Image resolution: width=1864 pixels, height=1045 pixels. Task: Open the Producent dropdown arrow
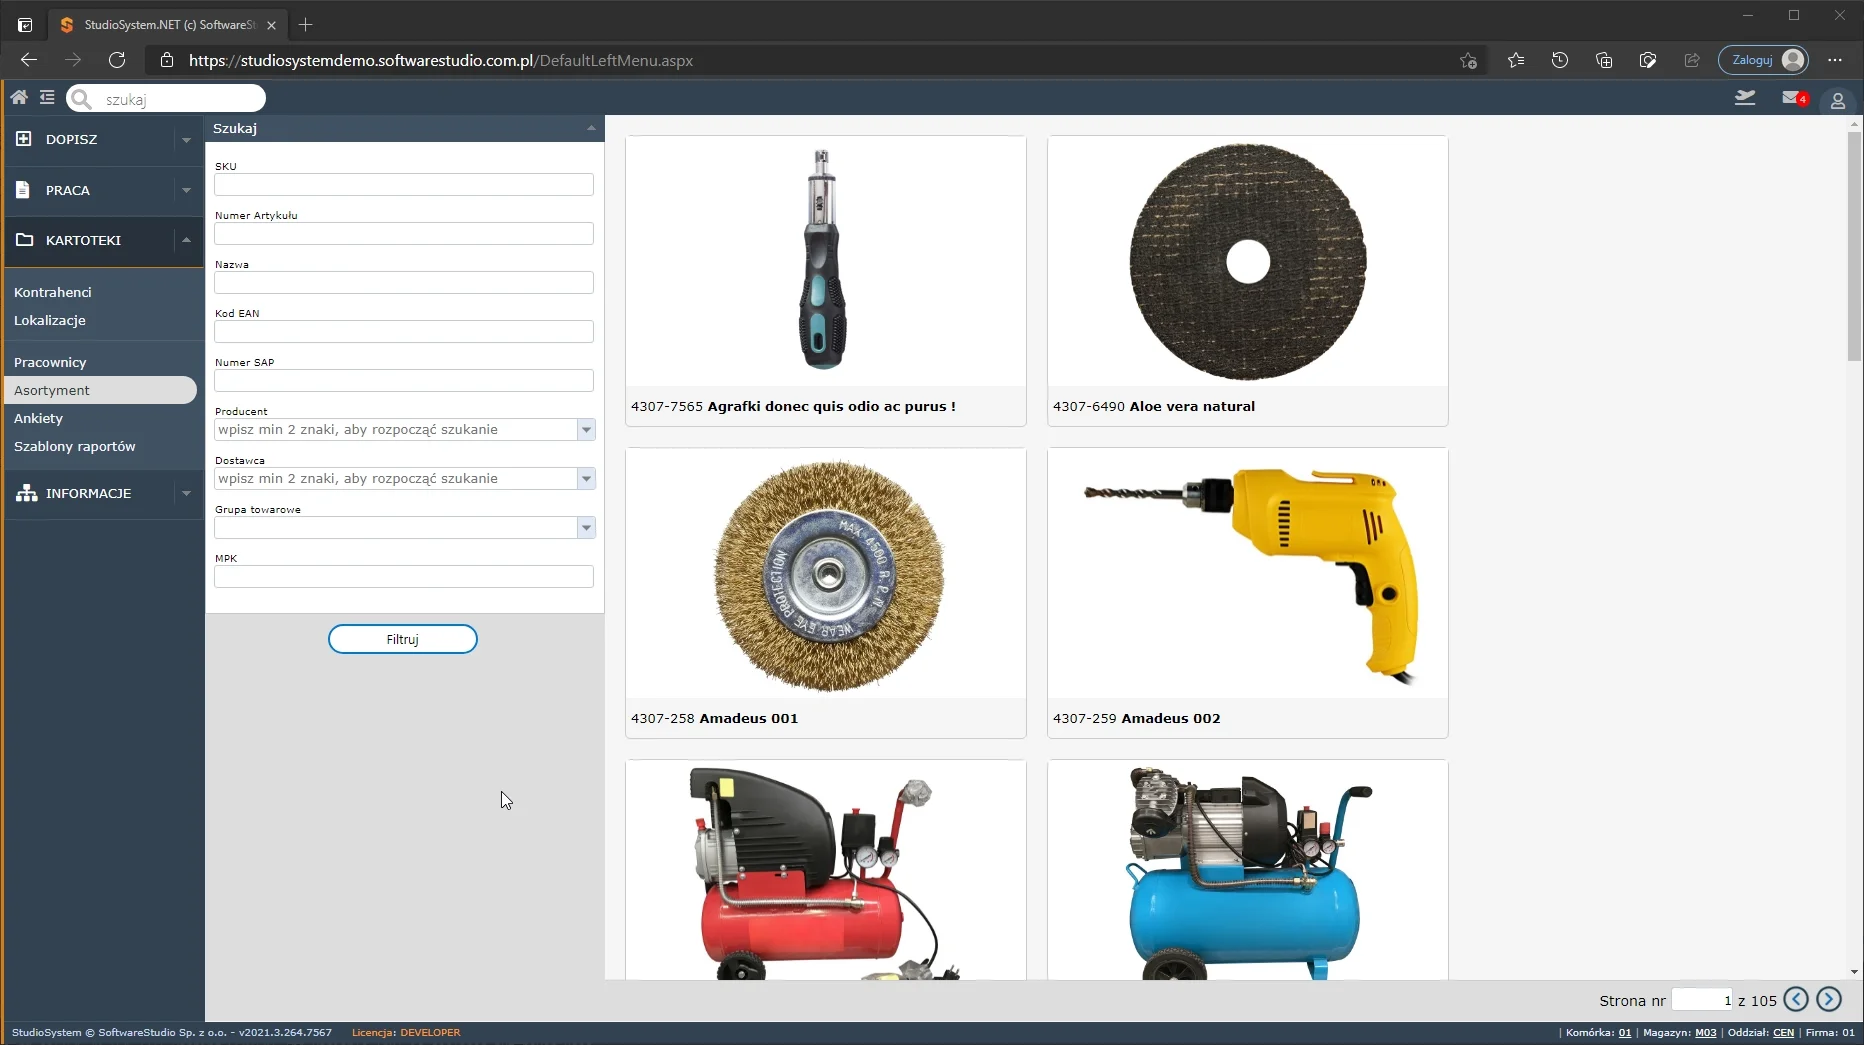pos(586,430)
